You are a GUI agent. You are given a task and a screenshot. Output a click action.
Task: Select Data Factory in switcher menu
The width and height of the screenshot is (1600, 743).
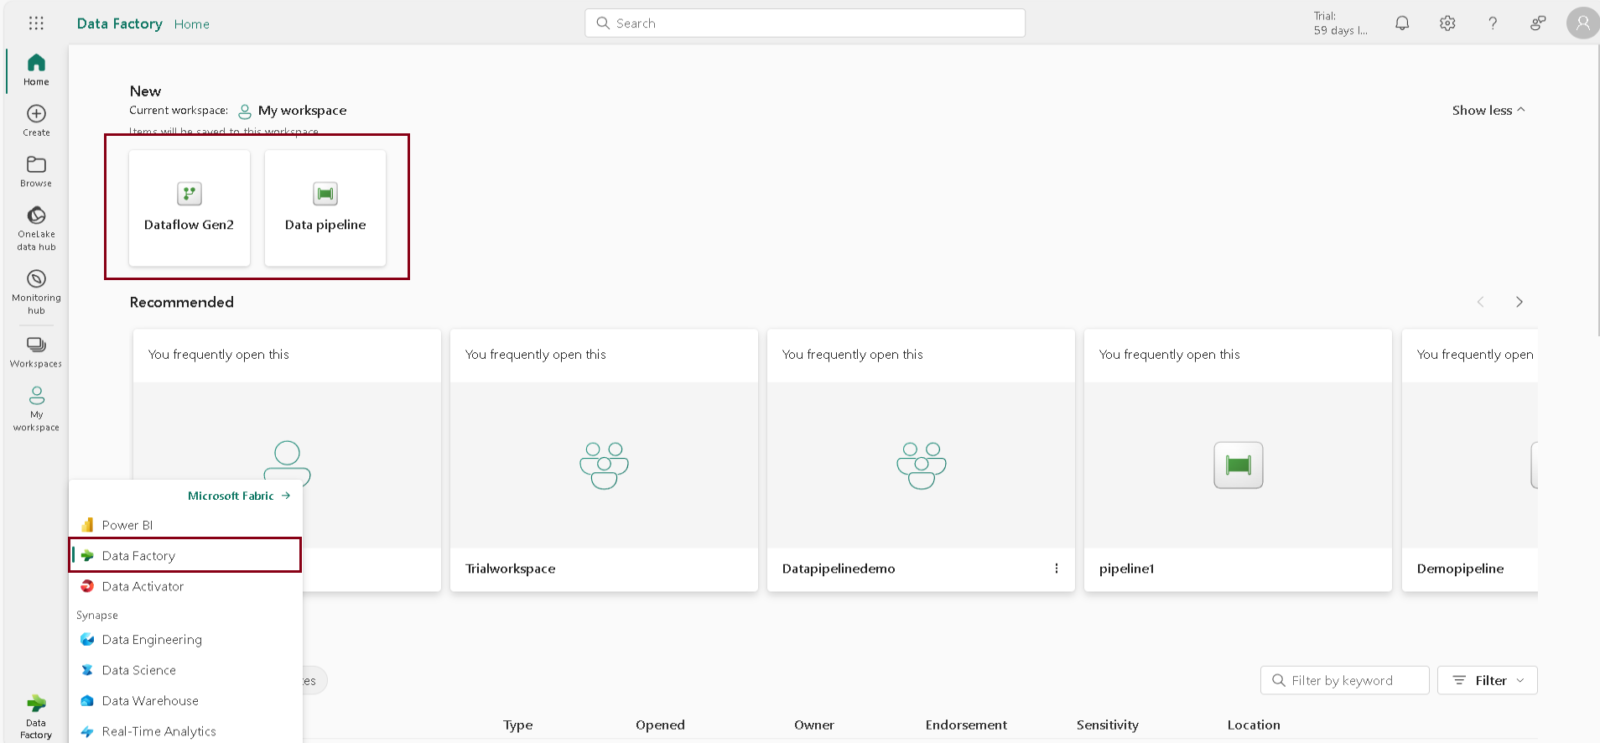click(x=185, y=556)
